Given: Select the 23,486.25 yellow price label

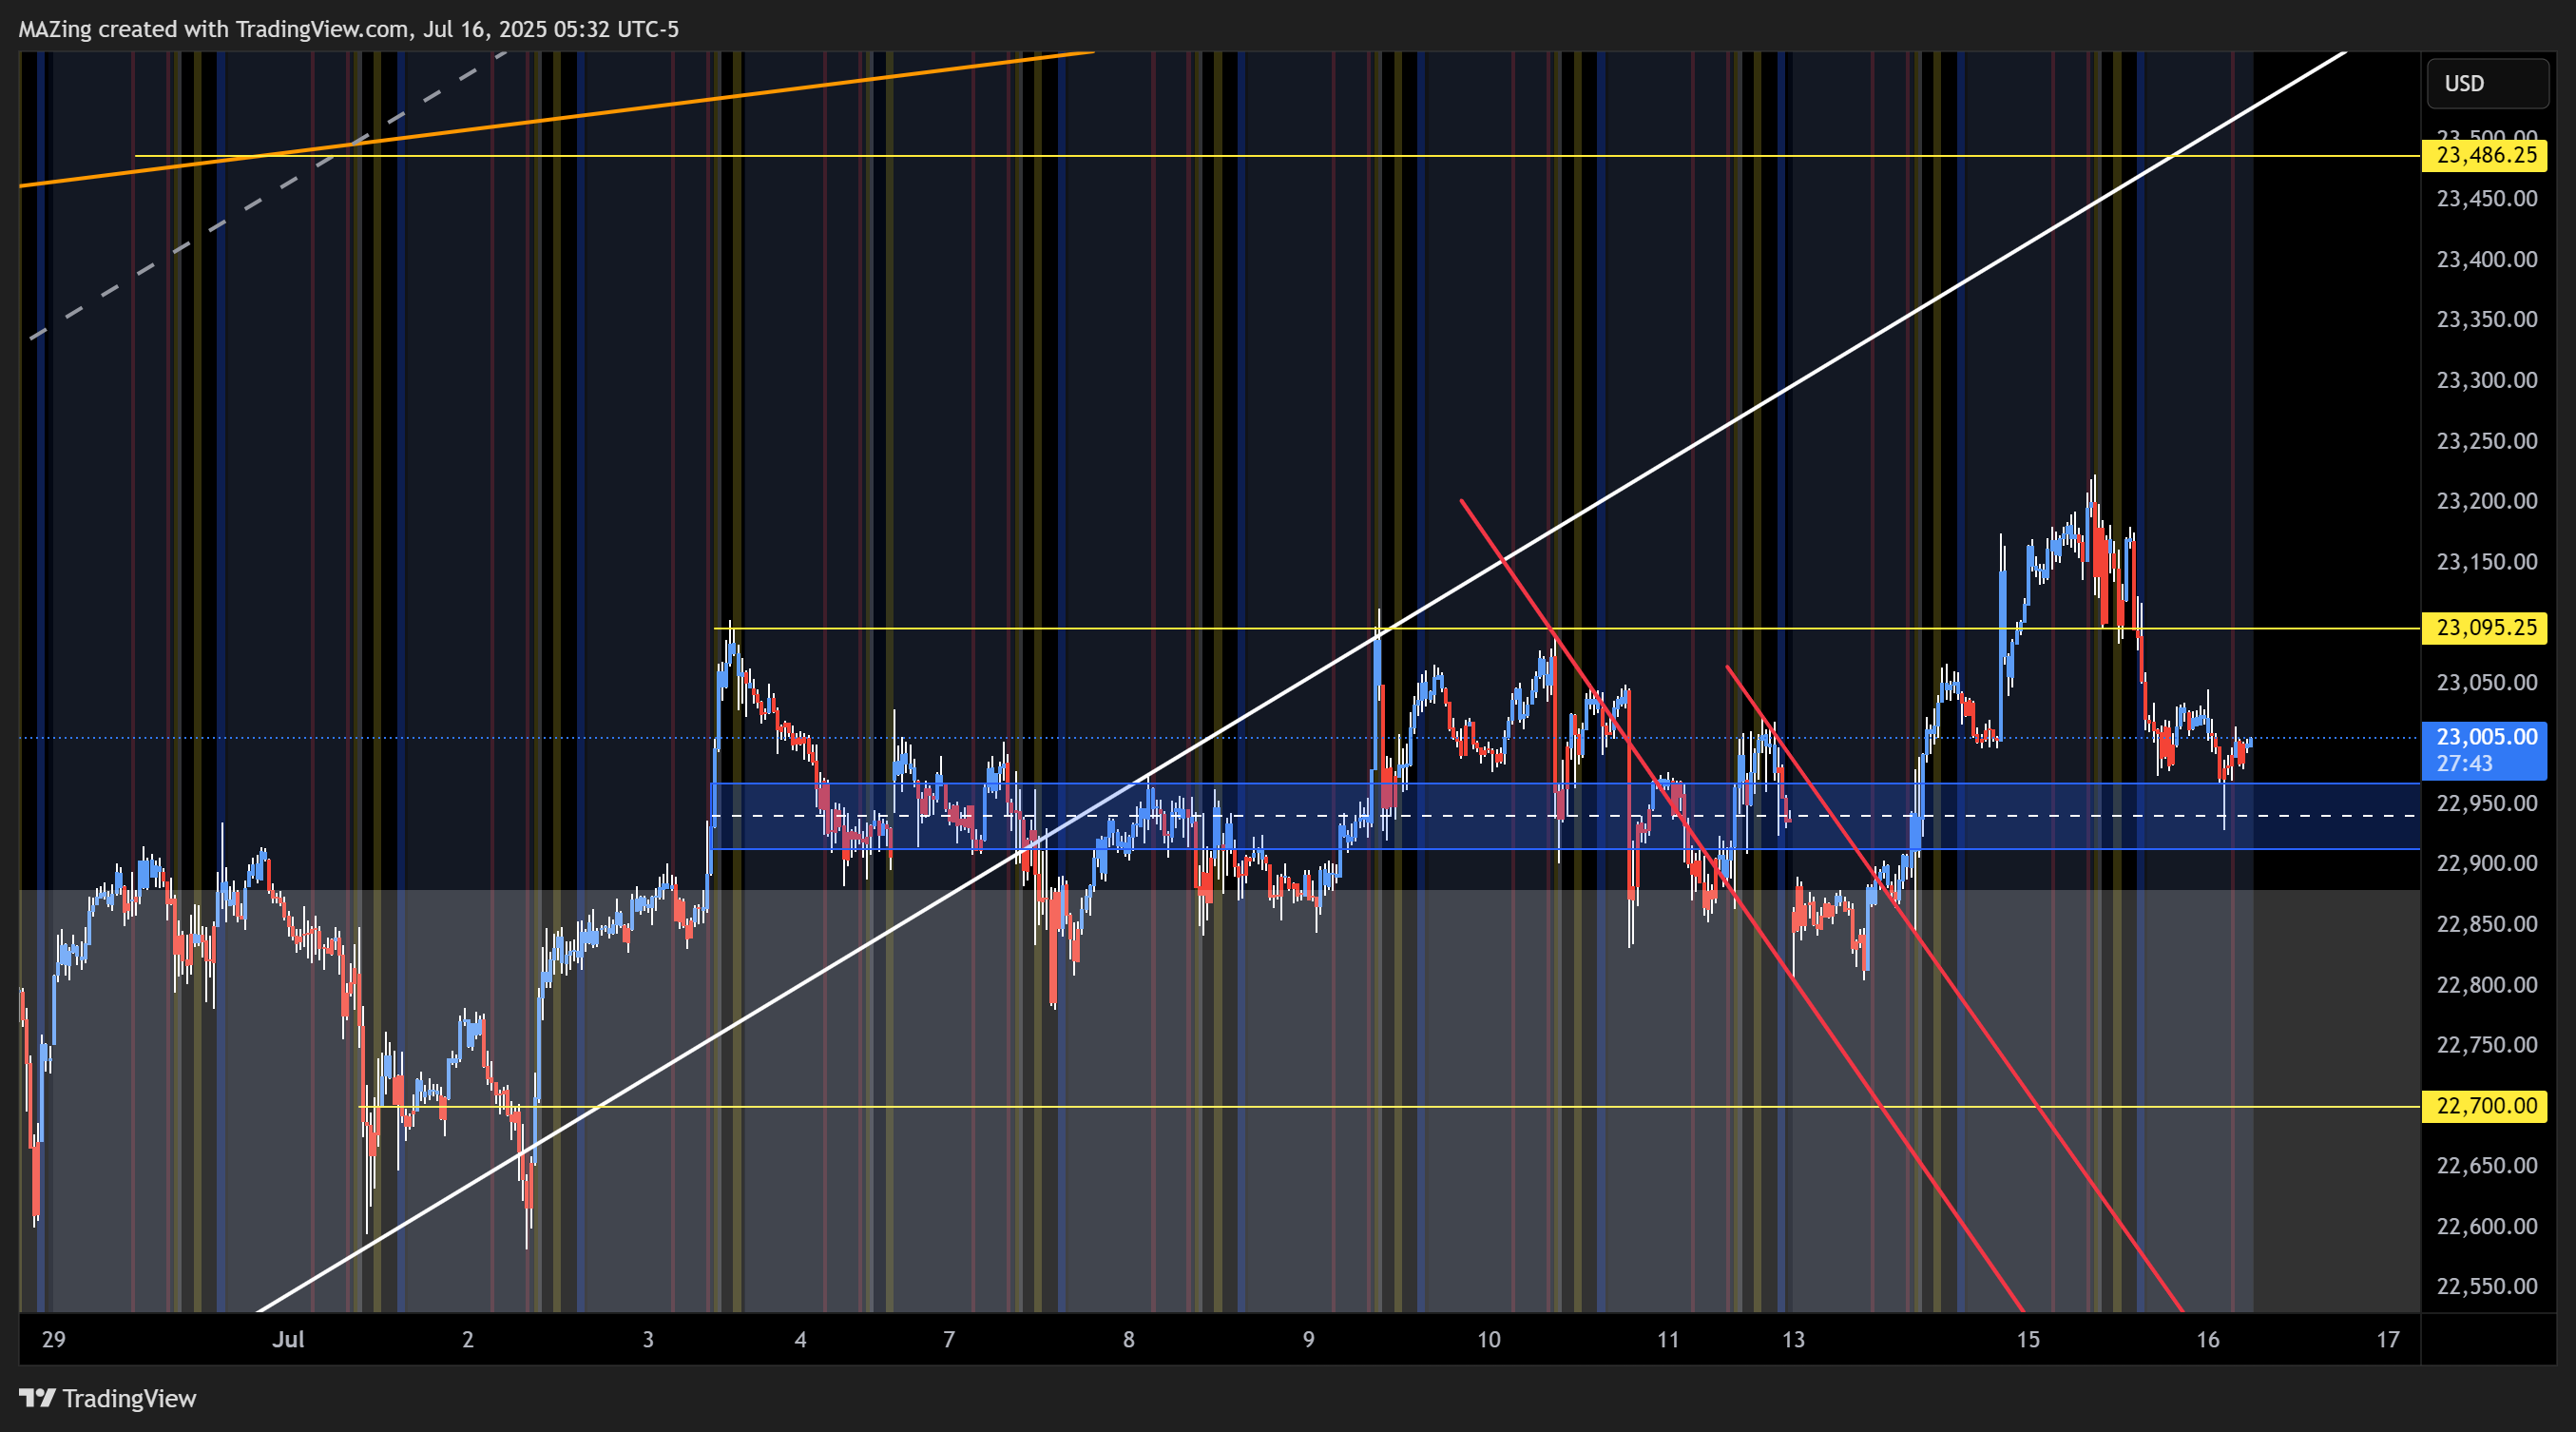Looking at the screenshot, I should tap(2484, 155).
